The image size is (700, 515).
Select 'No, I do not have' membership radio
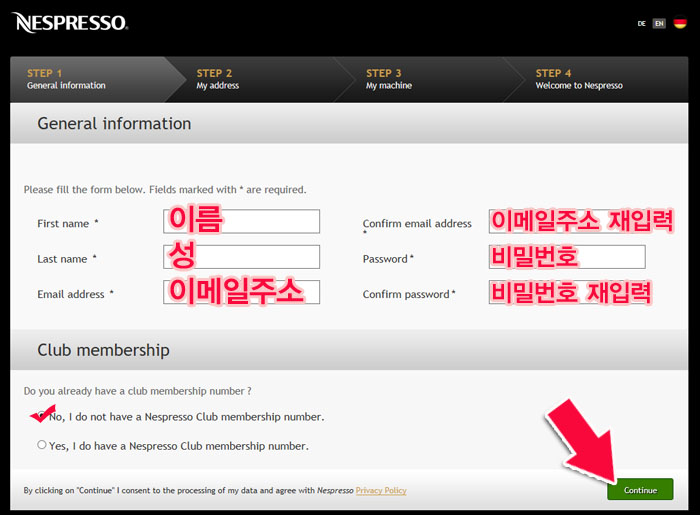42,415
